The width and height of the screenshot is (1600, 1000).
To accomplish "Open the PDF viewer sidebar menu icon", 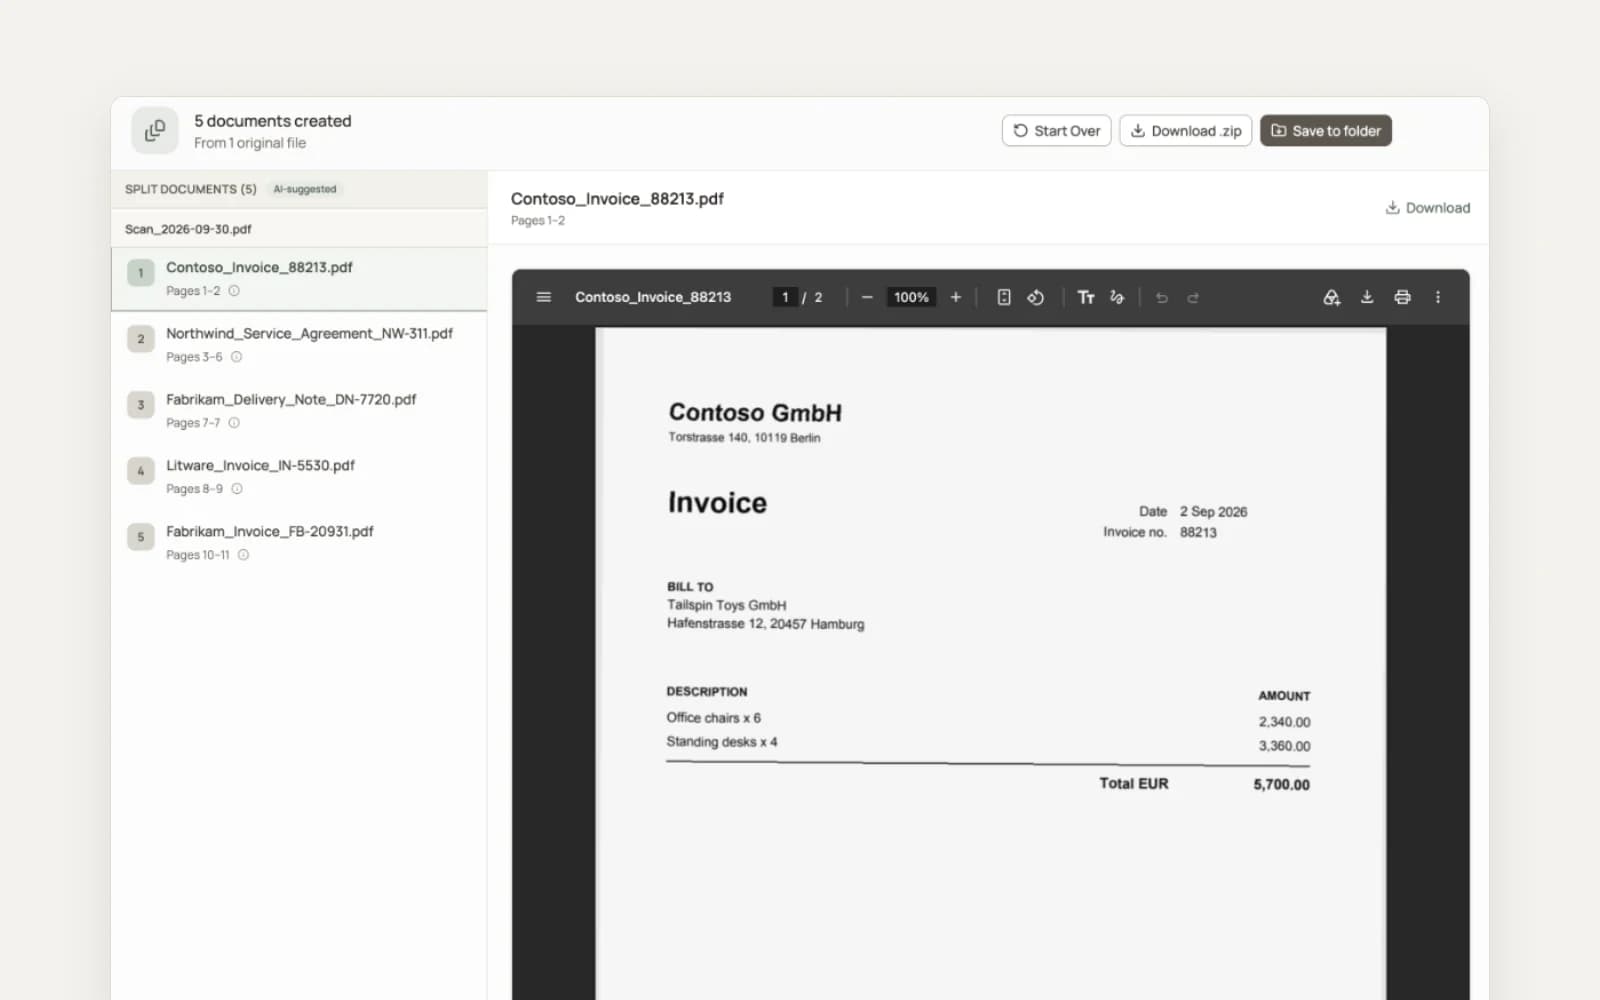I will [543, 297].
